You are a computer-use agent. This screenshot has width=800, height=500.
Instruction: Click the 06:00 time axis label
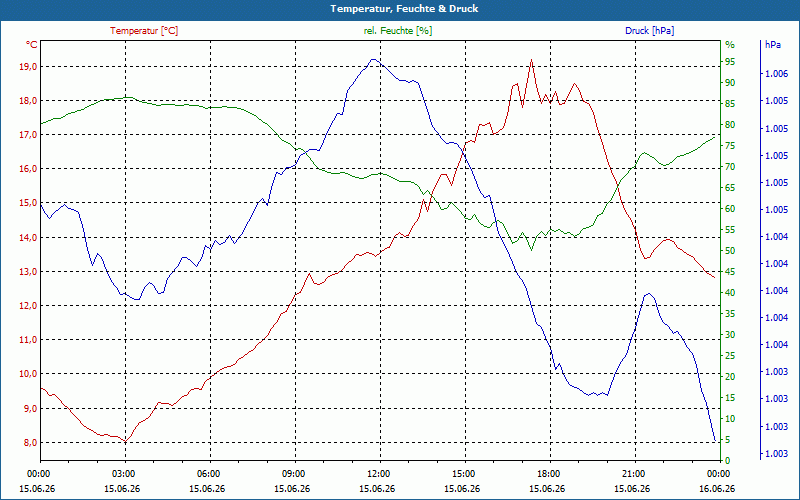tap(210, 473)
